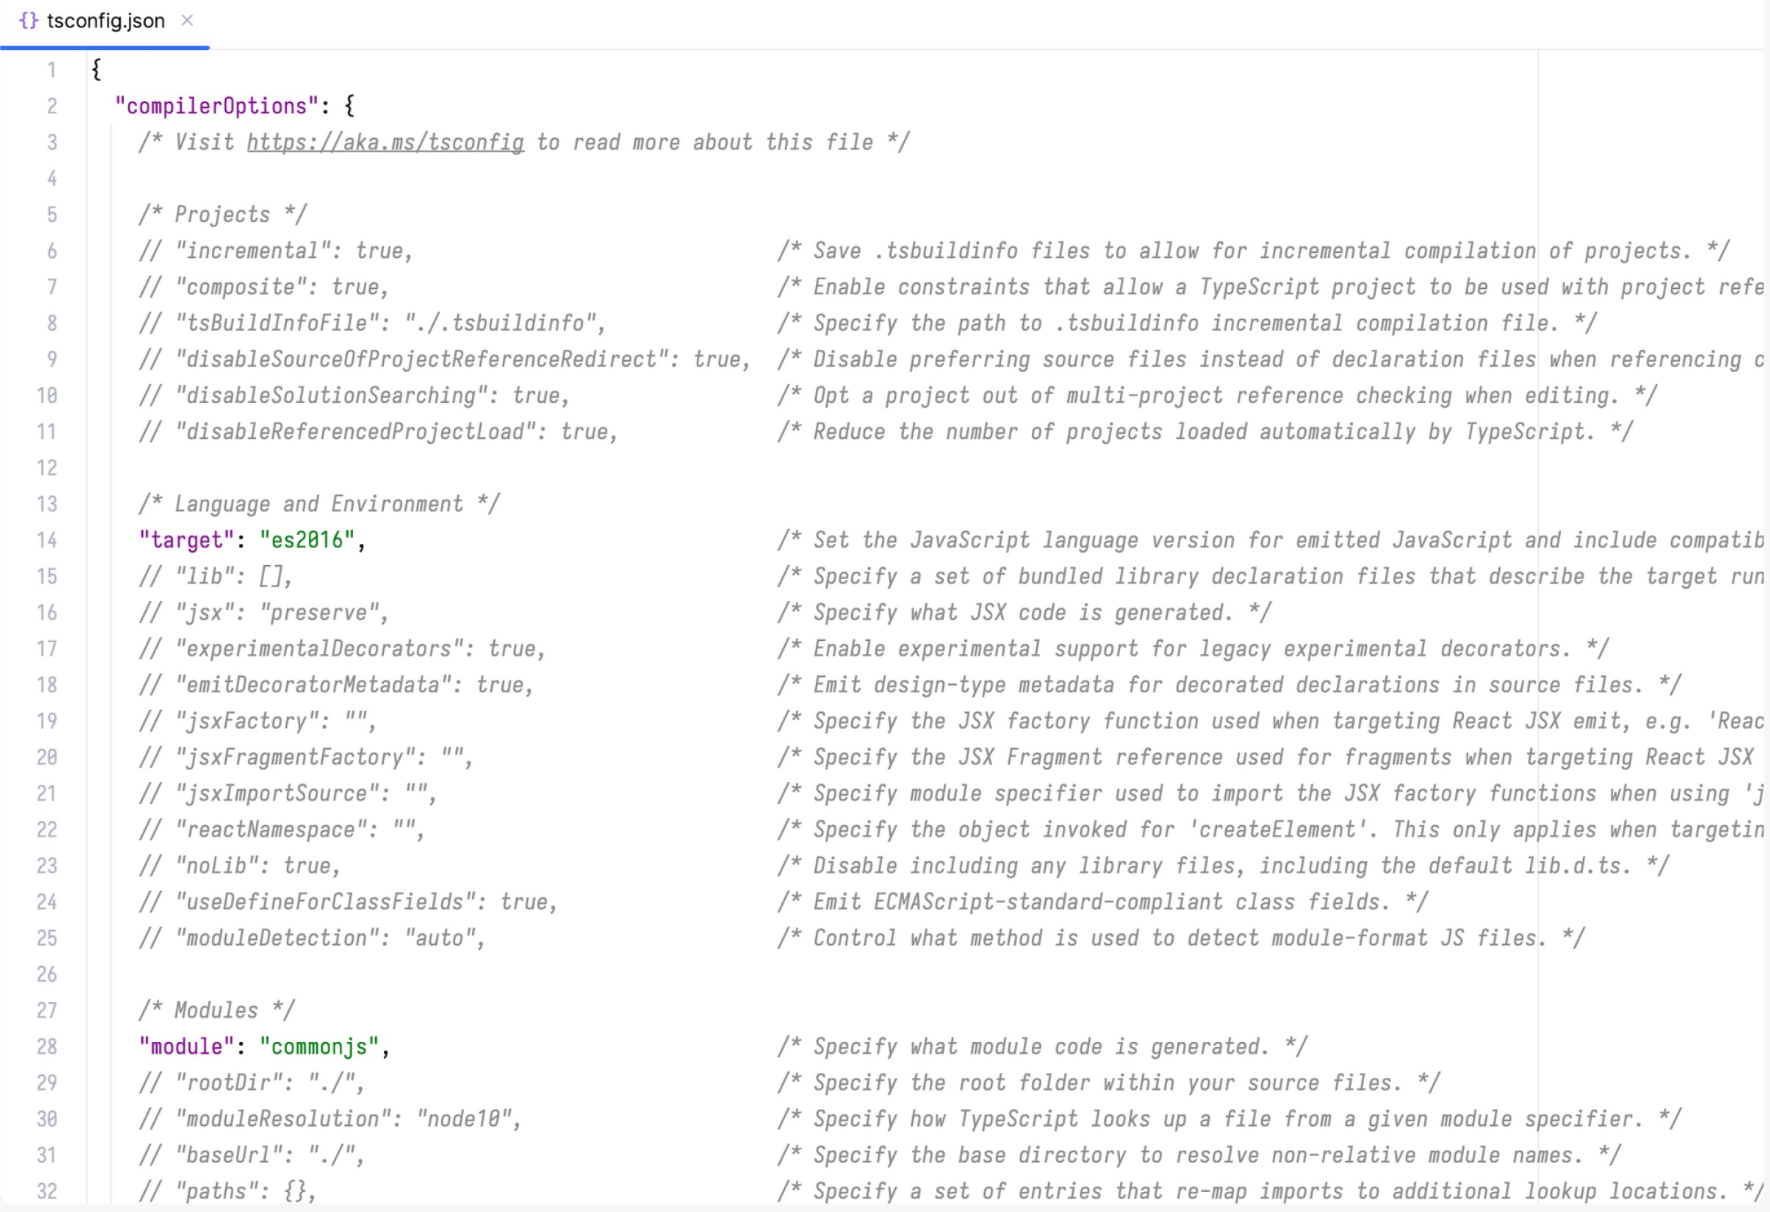The image size is (1770, 1212).
Task: Click the "module" property key
Action: (185, 1047)
